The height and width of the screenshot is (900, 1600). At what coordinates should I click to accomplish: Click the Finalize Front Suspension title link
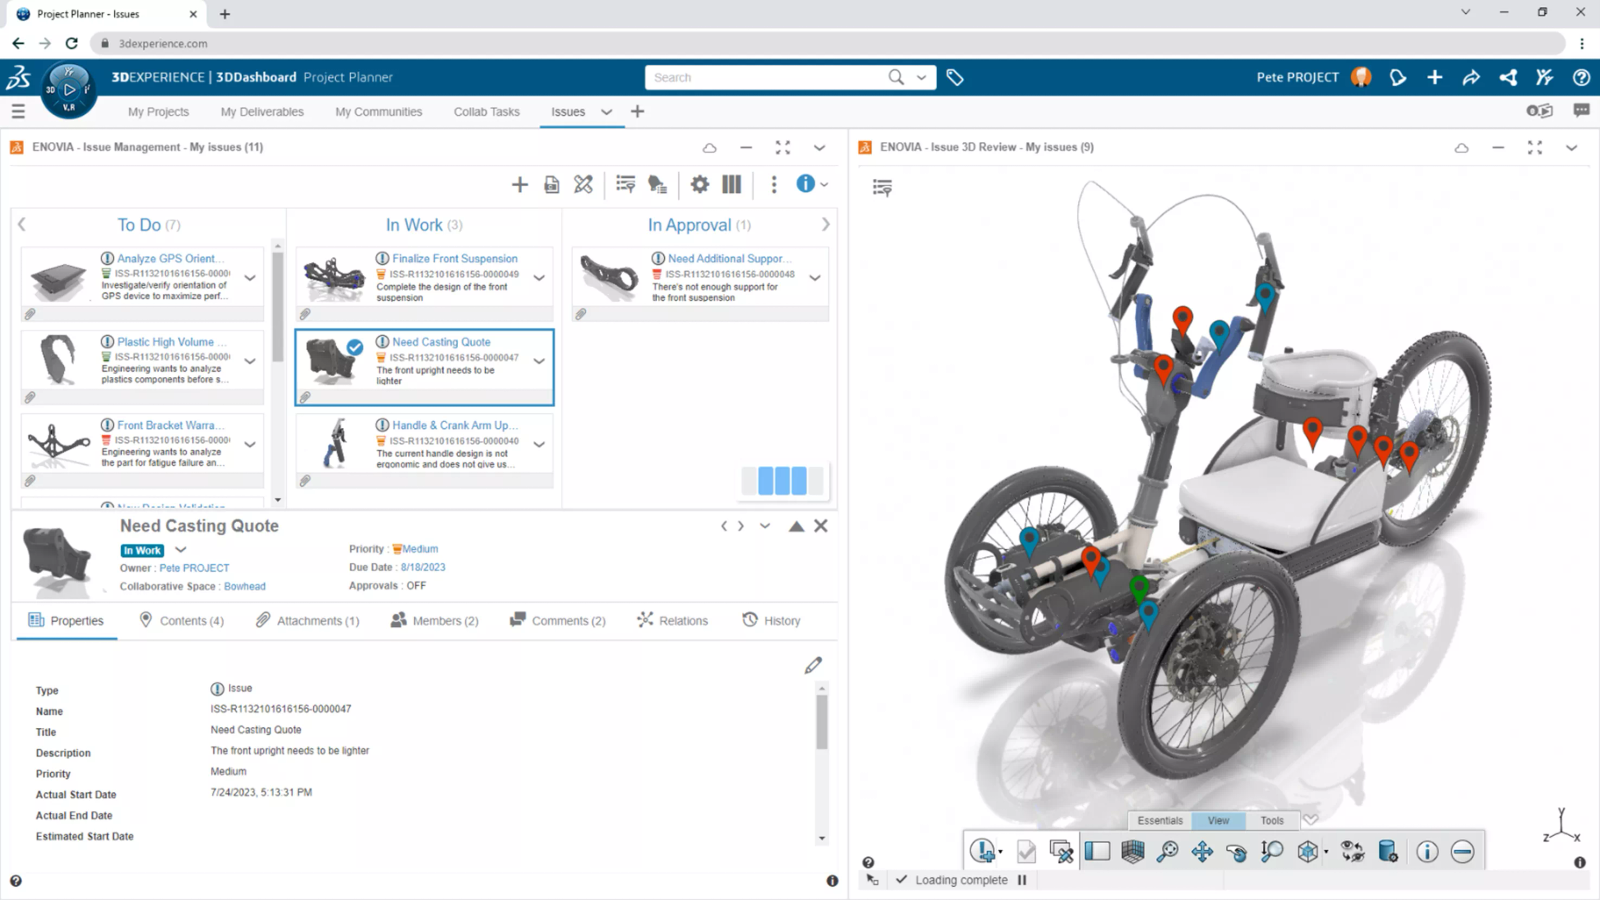coord(455,258)
